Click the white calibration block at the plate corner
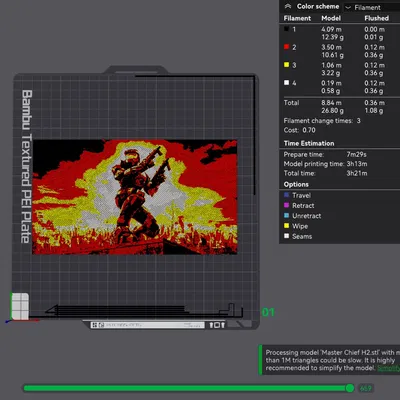The height and width of the screenshot is (400, 400). (x=20, y=306)
